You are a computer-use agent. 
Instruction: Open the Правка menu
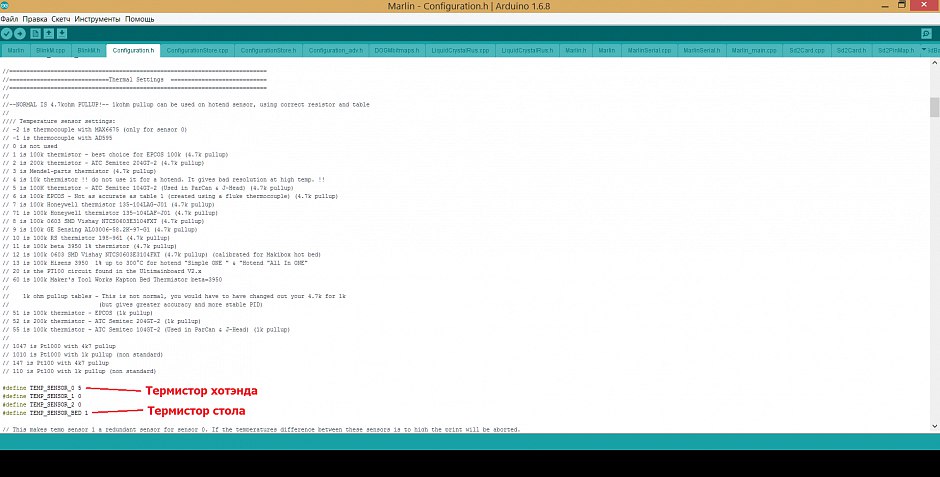[x=35, y=19]
